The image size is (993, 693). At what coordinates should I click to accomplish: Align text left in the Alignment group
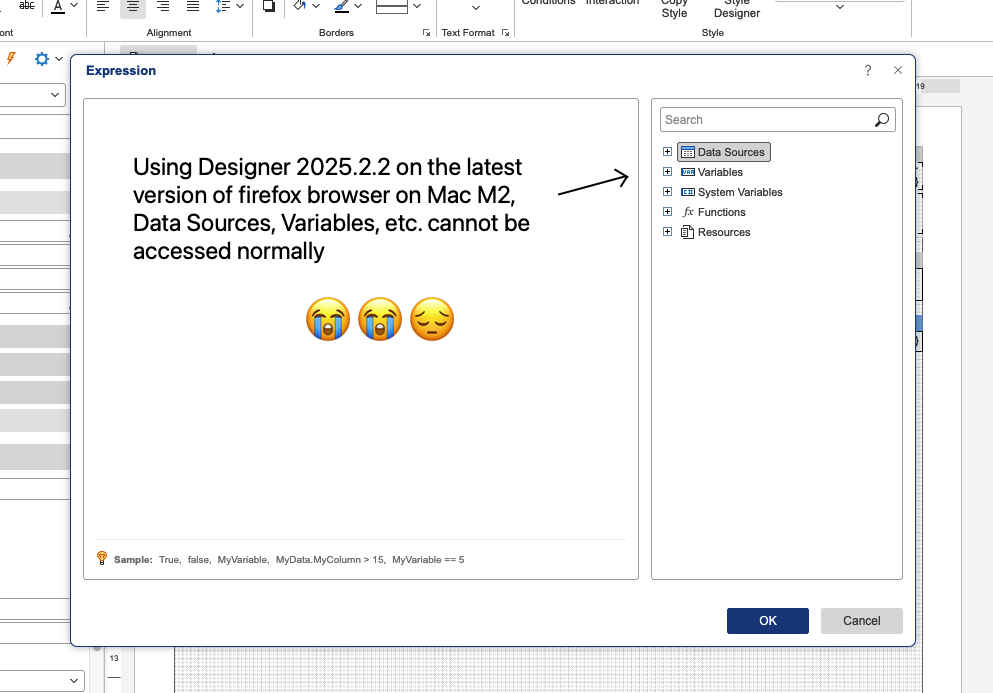[x=102, y=6]
